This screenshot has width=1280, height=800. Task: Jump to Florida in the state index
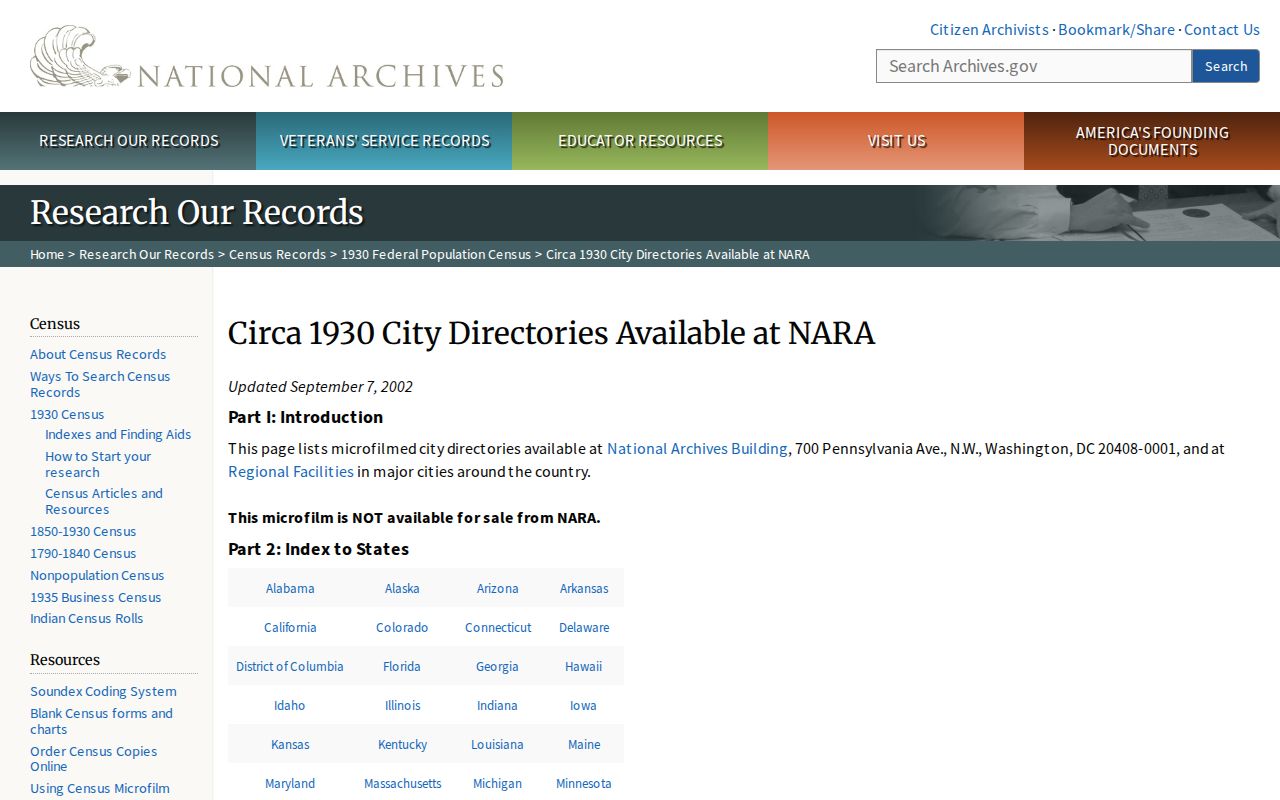[x=402, y=666]
